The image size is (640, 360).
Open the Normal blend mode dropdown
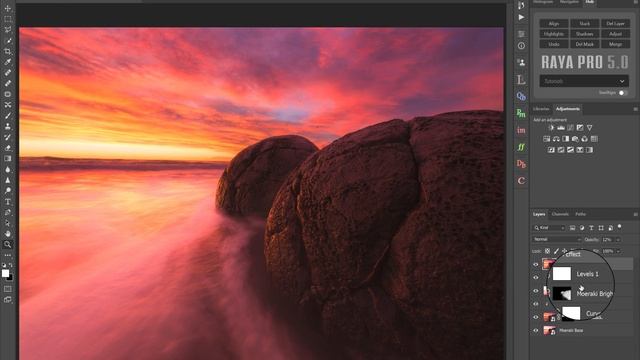tap(557, 239)
